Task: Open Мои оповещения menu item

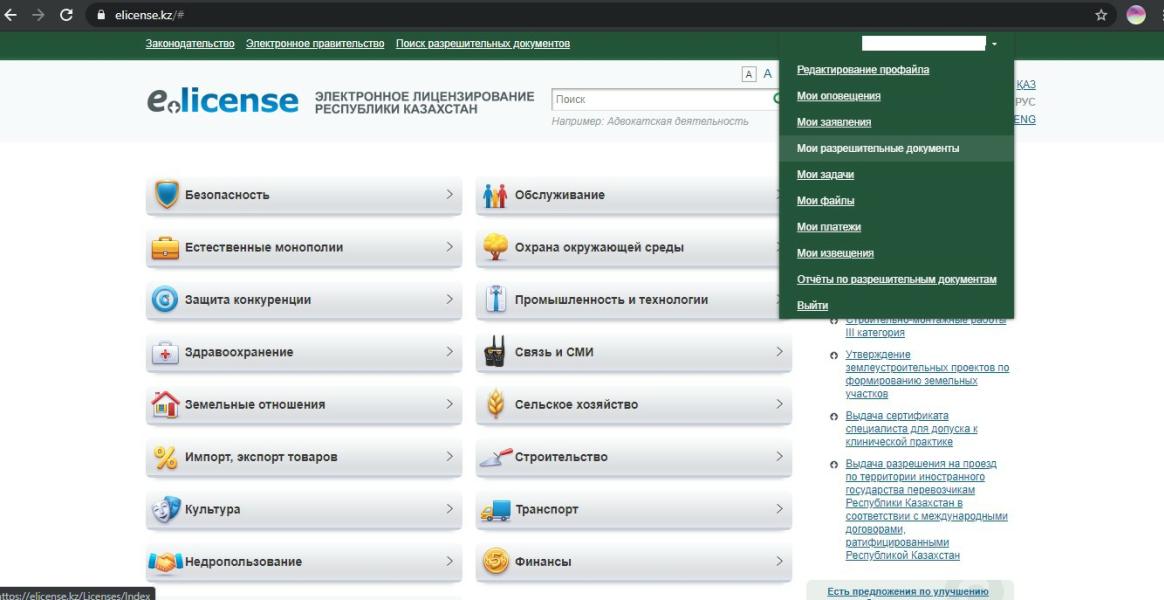Action: (x=838, y=96)
